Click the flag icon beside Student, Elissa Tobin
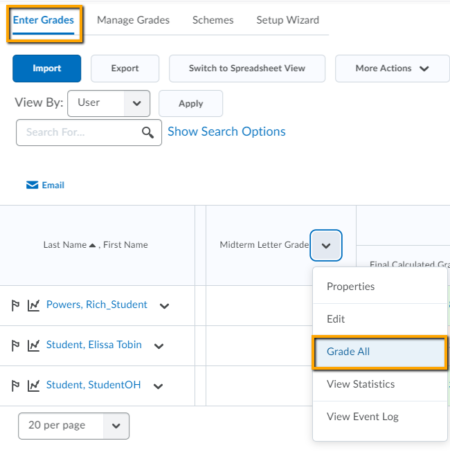The image size is (450, 452). coord(15,345)
